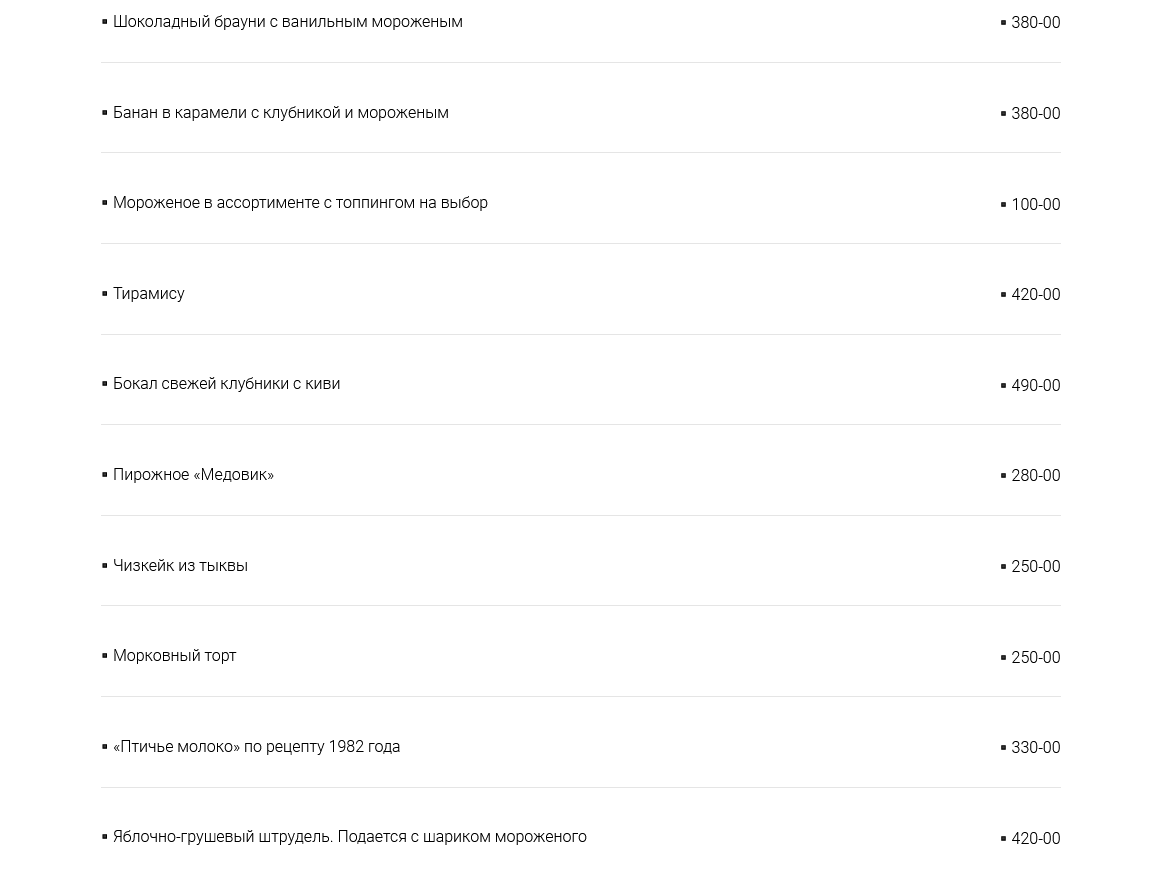Open the Яблочно-грушевый штрудель entry
The width and height of the screenshot is (1160, 874).
pos(349,837)
